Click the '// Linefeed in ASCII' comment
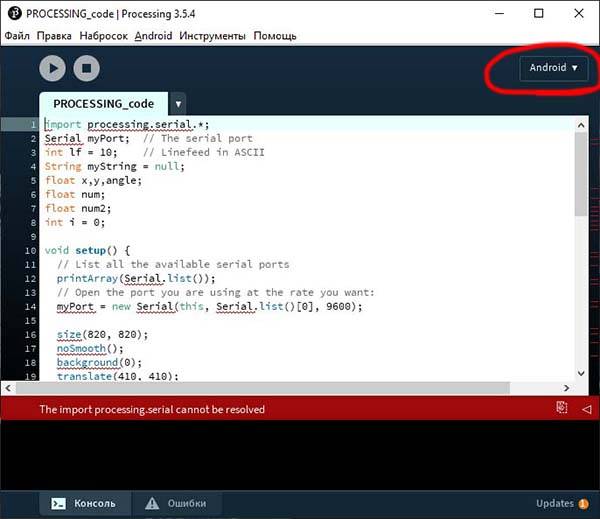 [204, 152]
